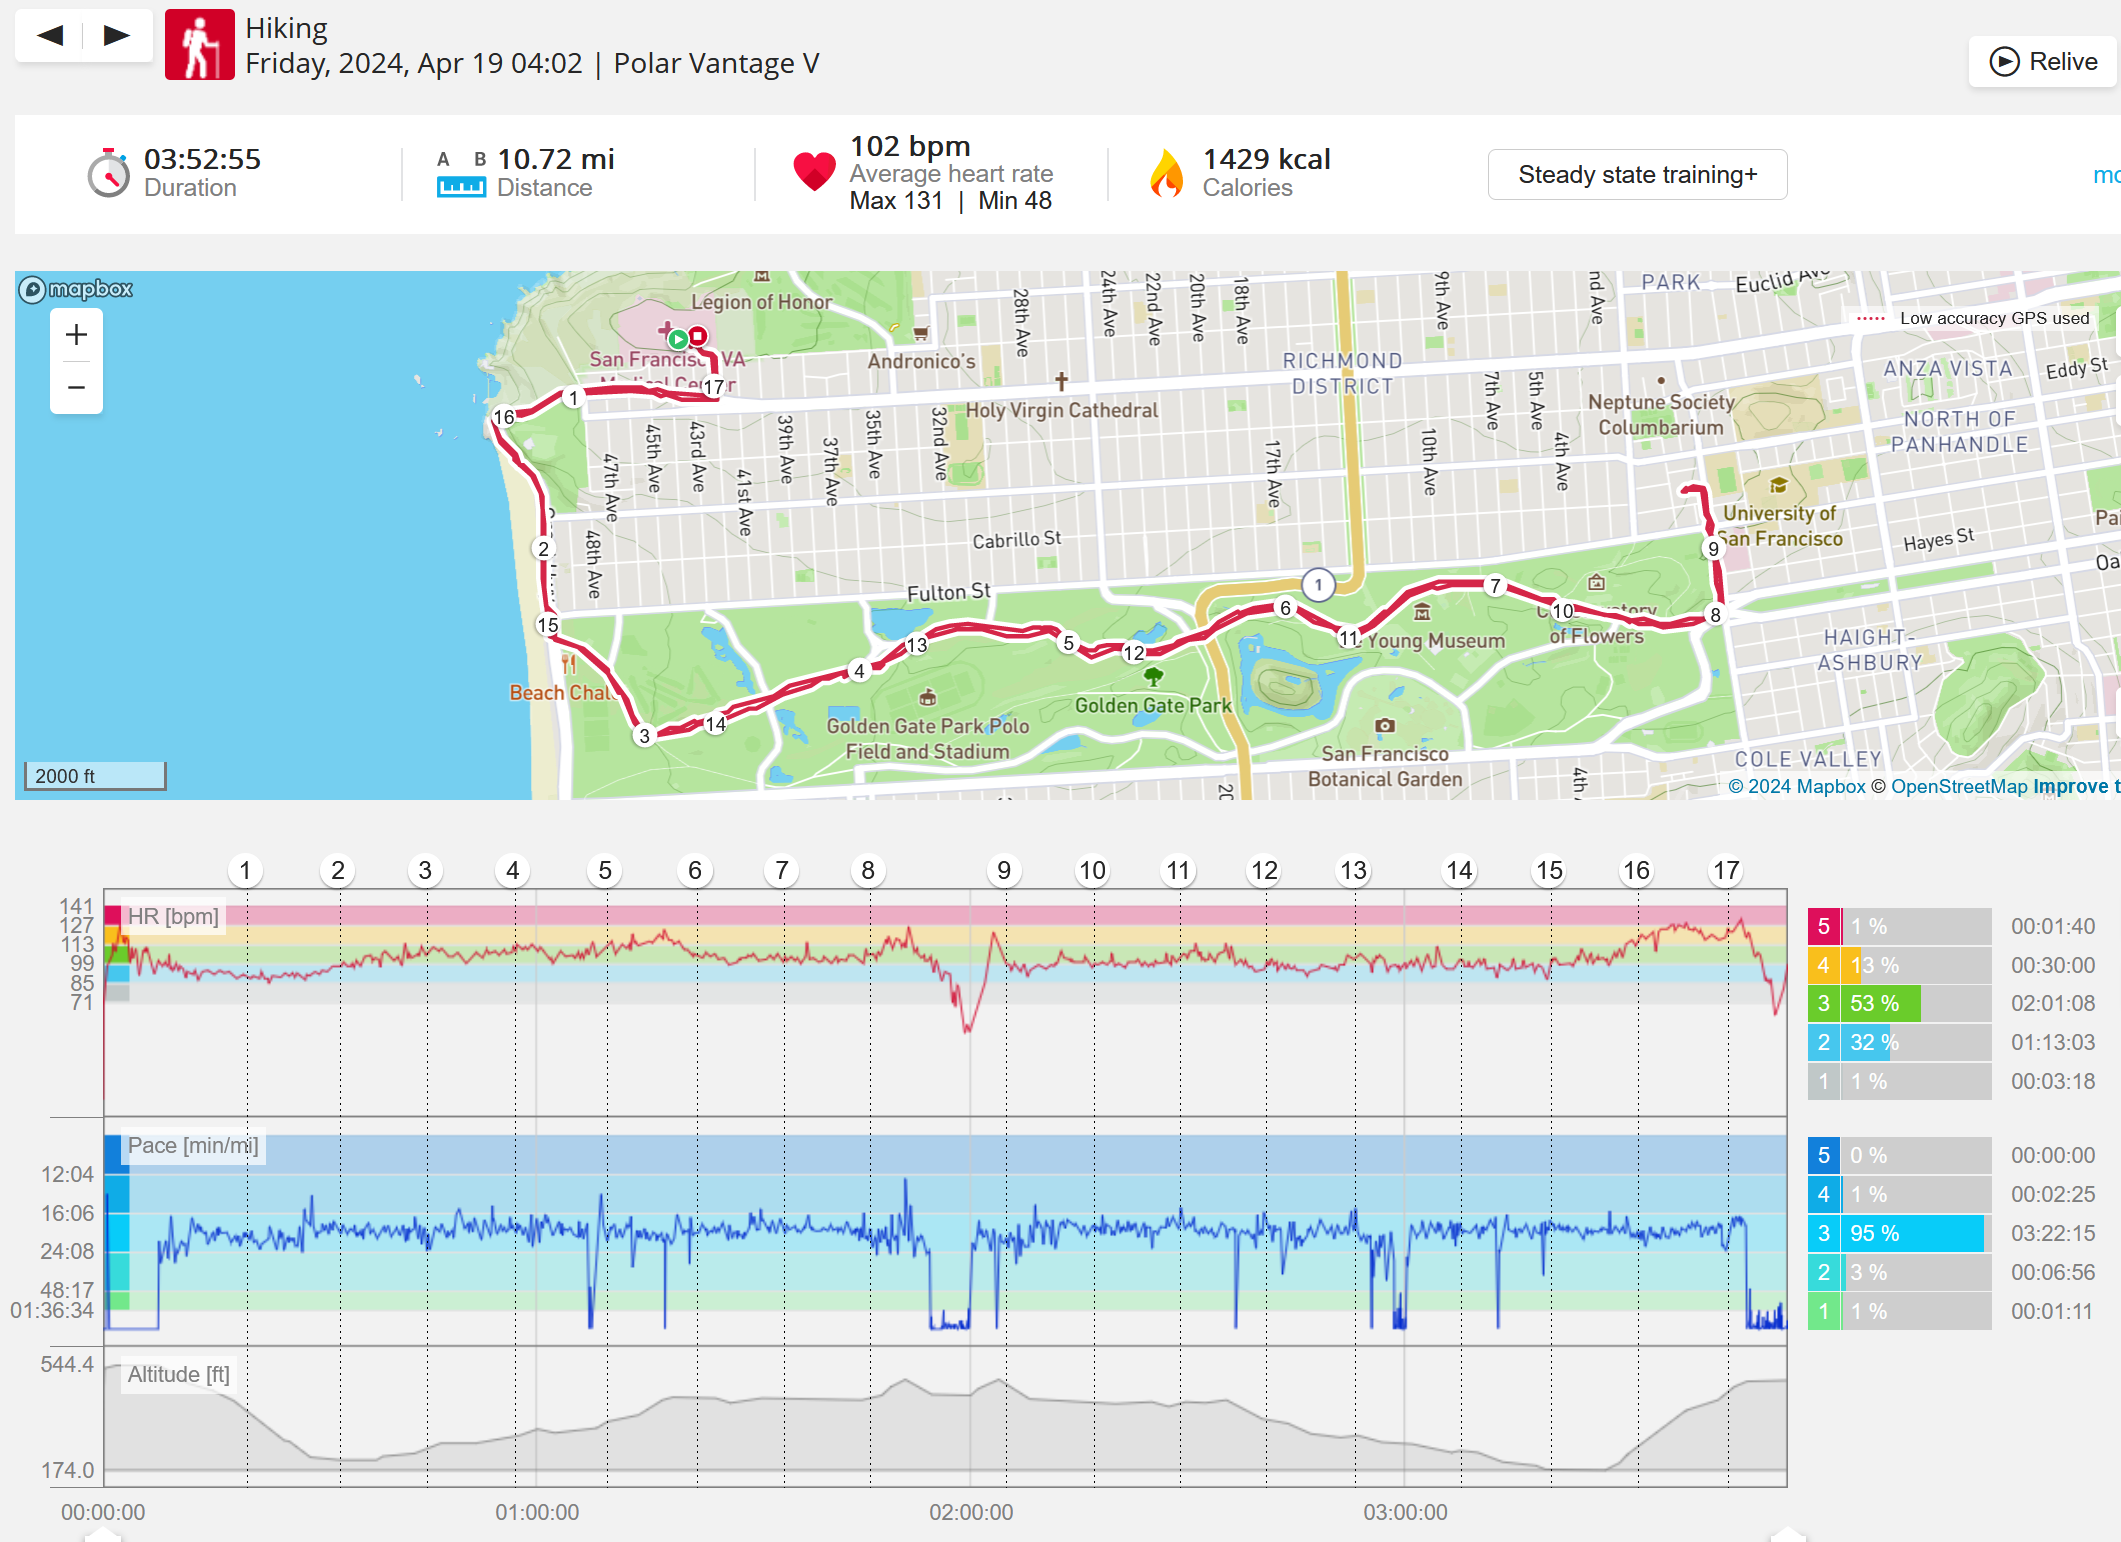The height and width of the screenshot is (1542, 2121).
Task: Click the Steady state training+ button
Action: tap(1636, 175)
